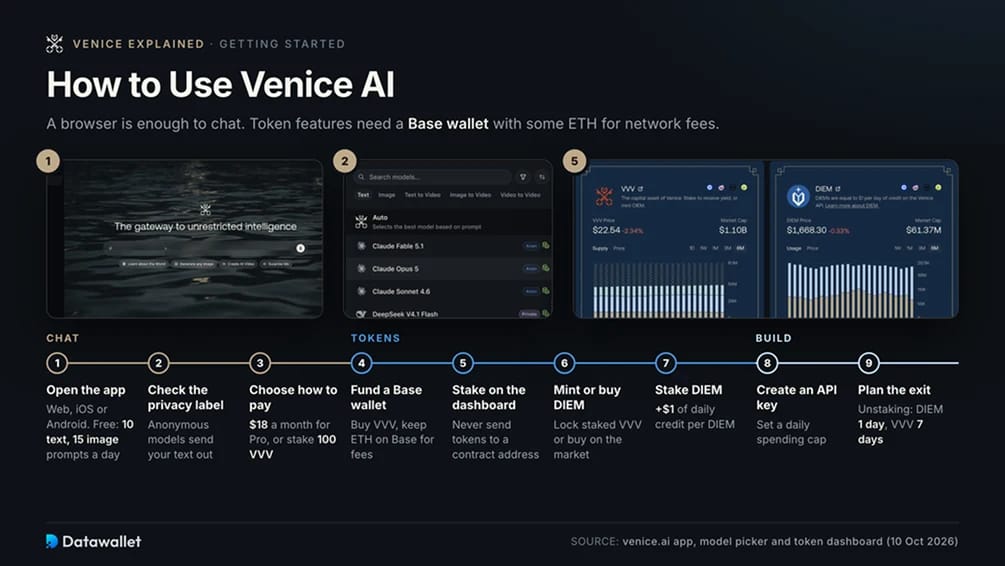This screenshot has width=1005, height=566.
Task: Click the green icon on Claude Sonnet 4.6 row
Action: click(x=545, y=290)
